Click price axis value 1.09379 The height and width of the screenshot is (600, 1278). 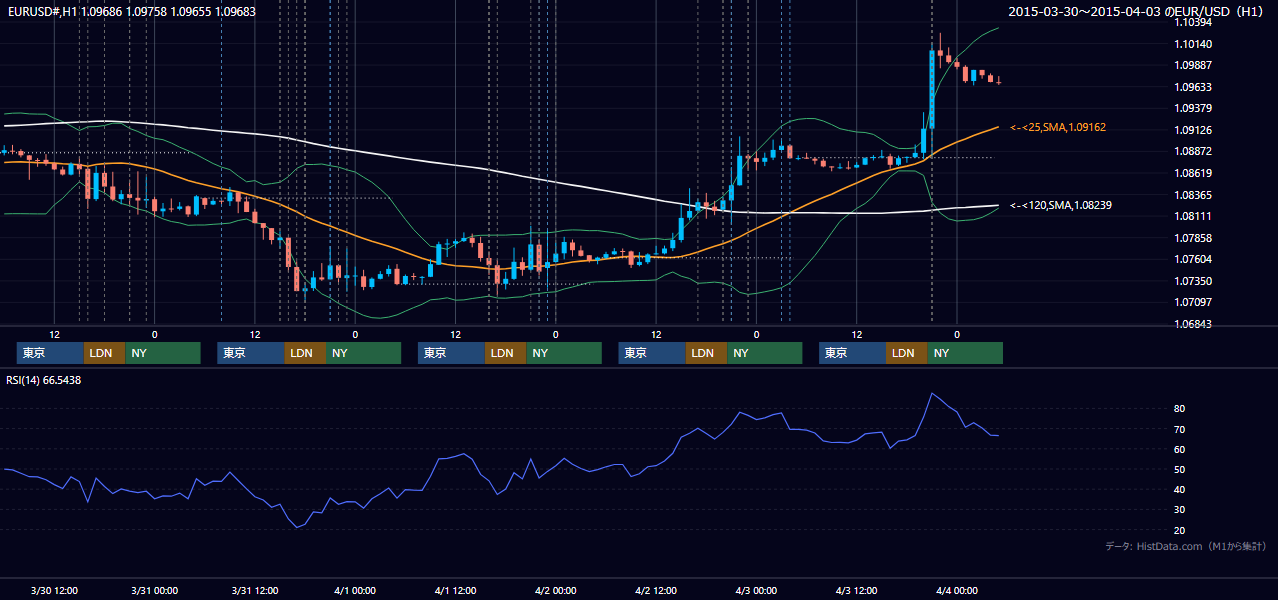pyautogui.click(x=1194, y=108)
